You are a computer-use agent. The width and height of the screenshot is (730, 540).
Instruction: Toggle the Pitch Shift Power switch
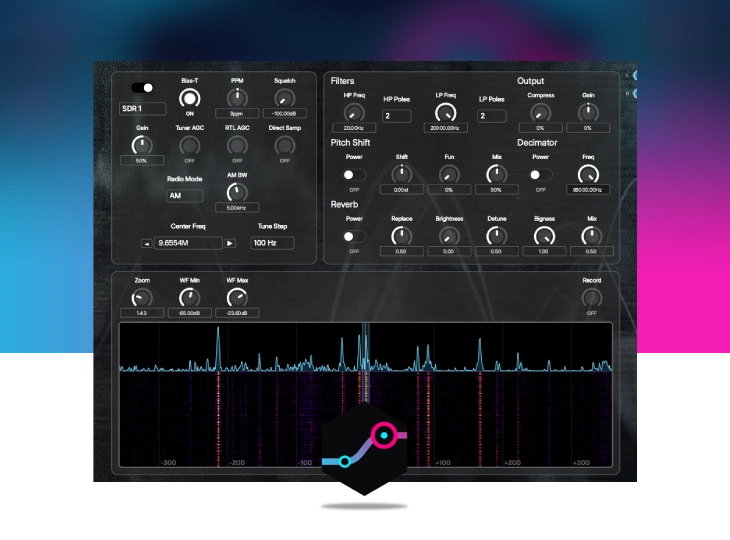click(x=354, y=175)
